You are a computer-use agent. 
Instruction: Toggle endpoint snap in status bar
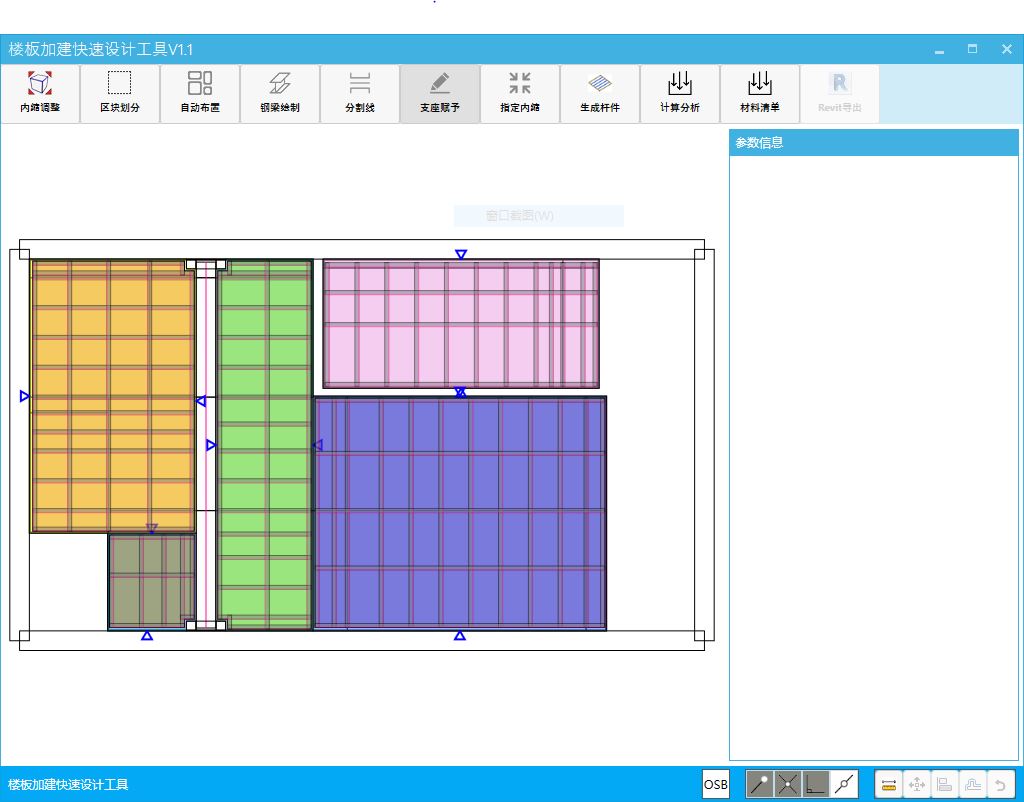point(760,785)
